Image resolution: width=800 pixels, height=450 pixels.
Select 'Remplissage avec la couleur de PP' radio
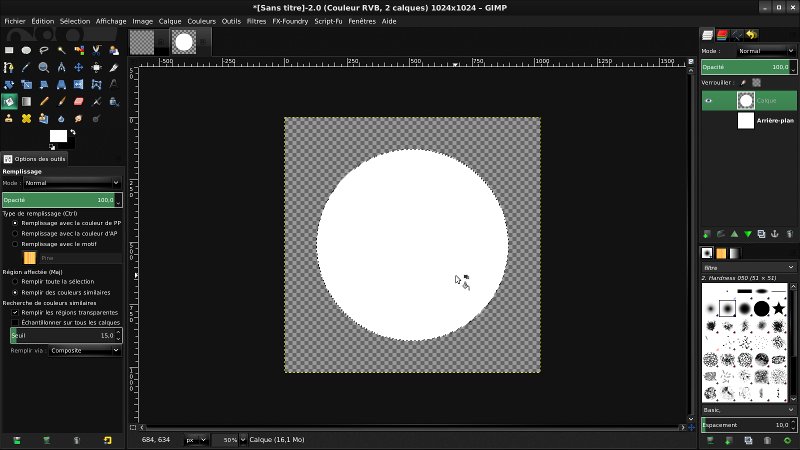[x=15, y=223]
